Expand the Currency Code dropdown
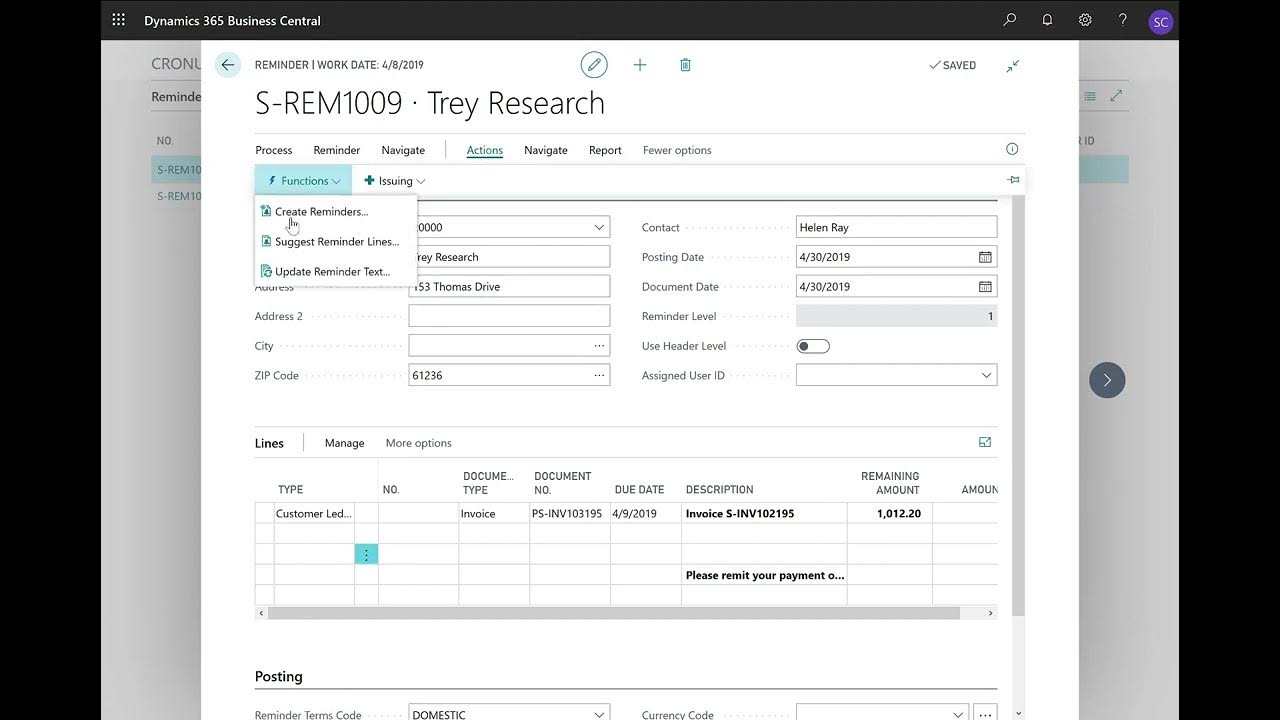This screenshot has height=720, width=1280. pos(958,714)
